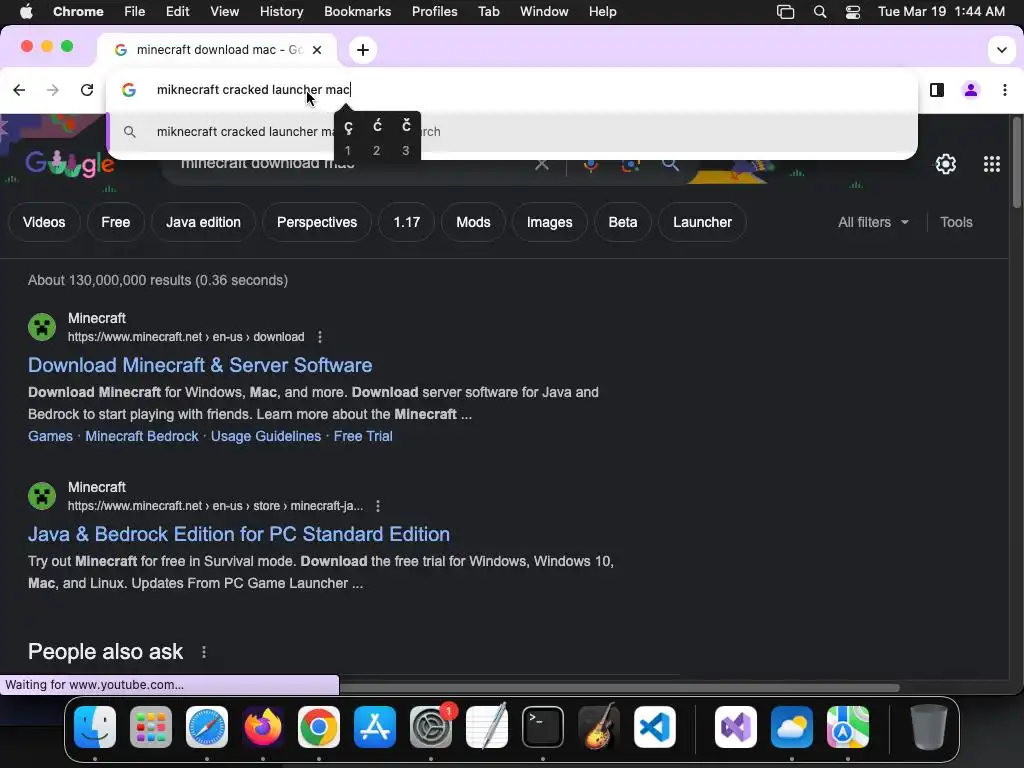Viewport: 1024px width, 768px height.
Task: Apply the 1.17 filter chip
Action: click(x=406, y=223)
